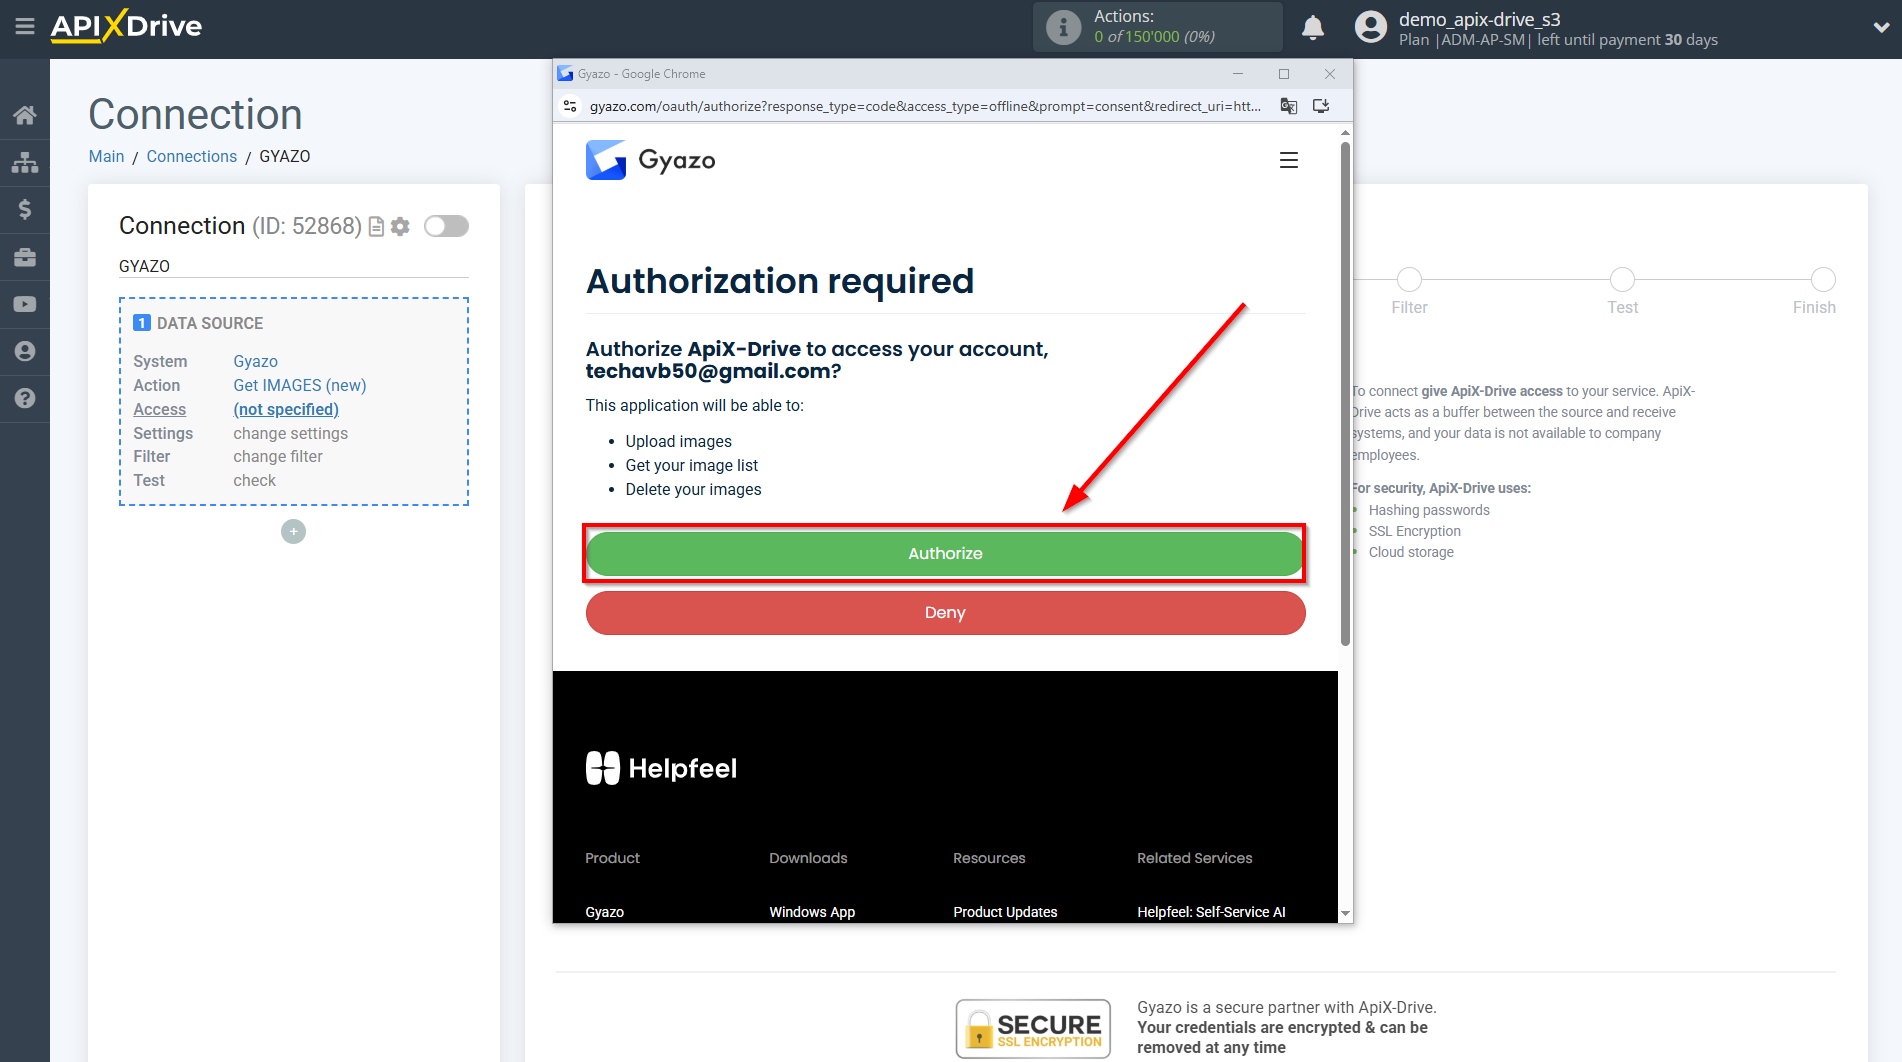This screenshot has width=1902, height=1062.
Task: Open connection settings via the gear icon
Action: [x=400, y=226]
